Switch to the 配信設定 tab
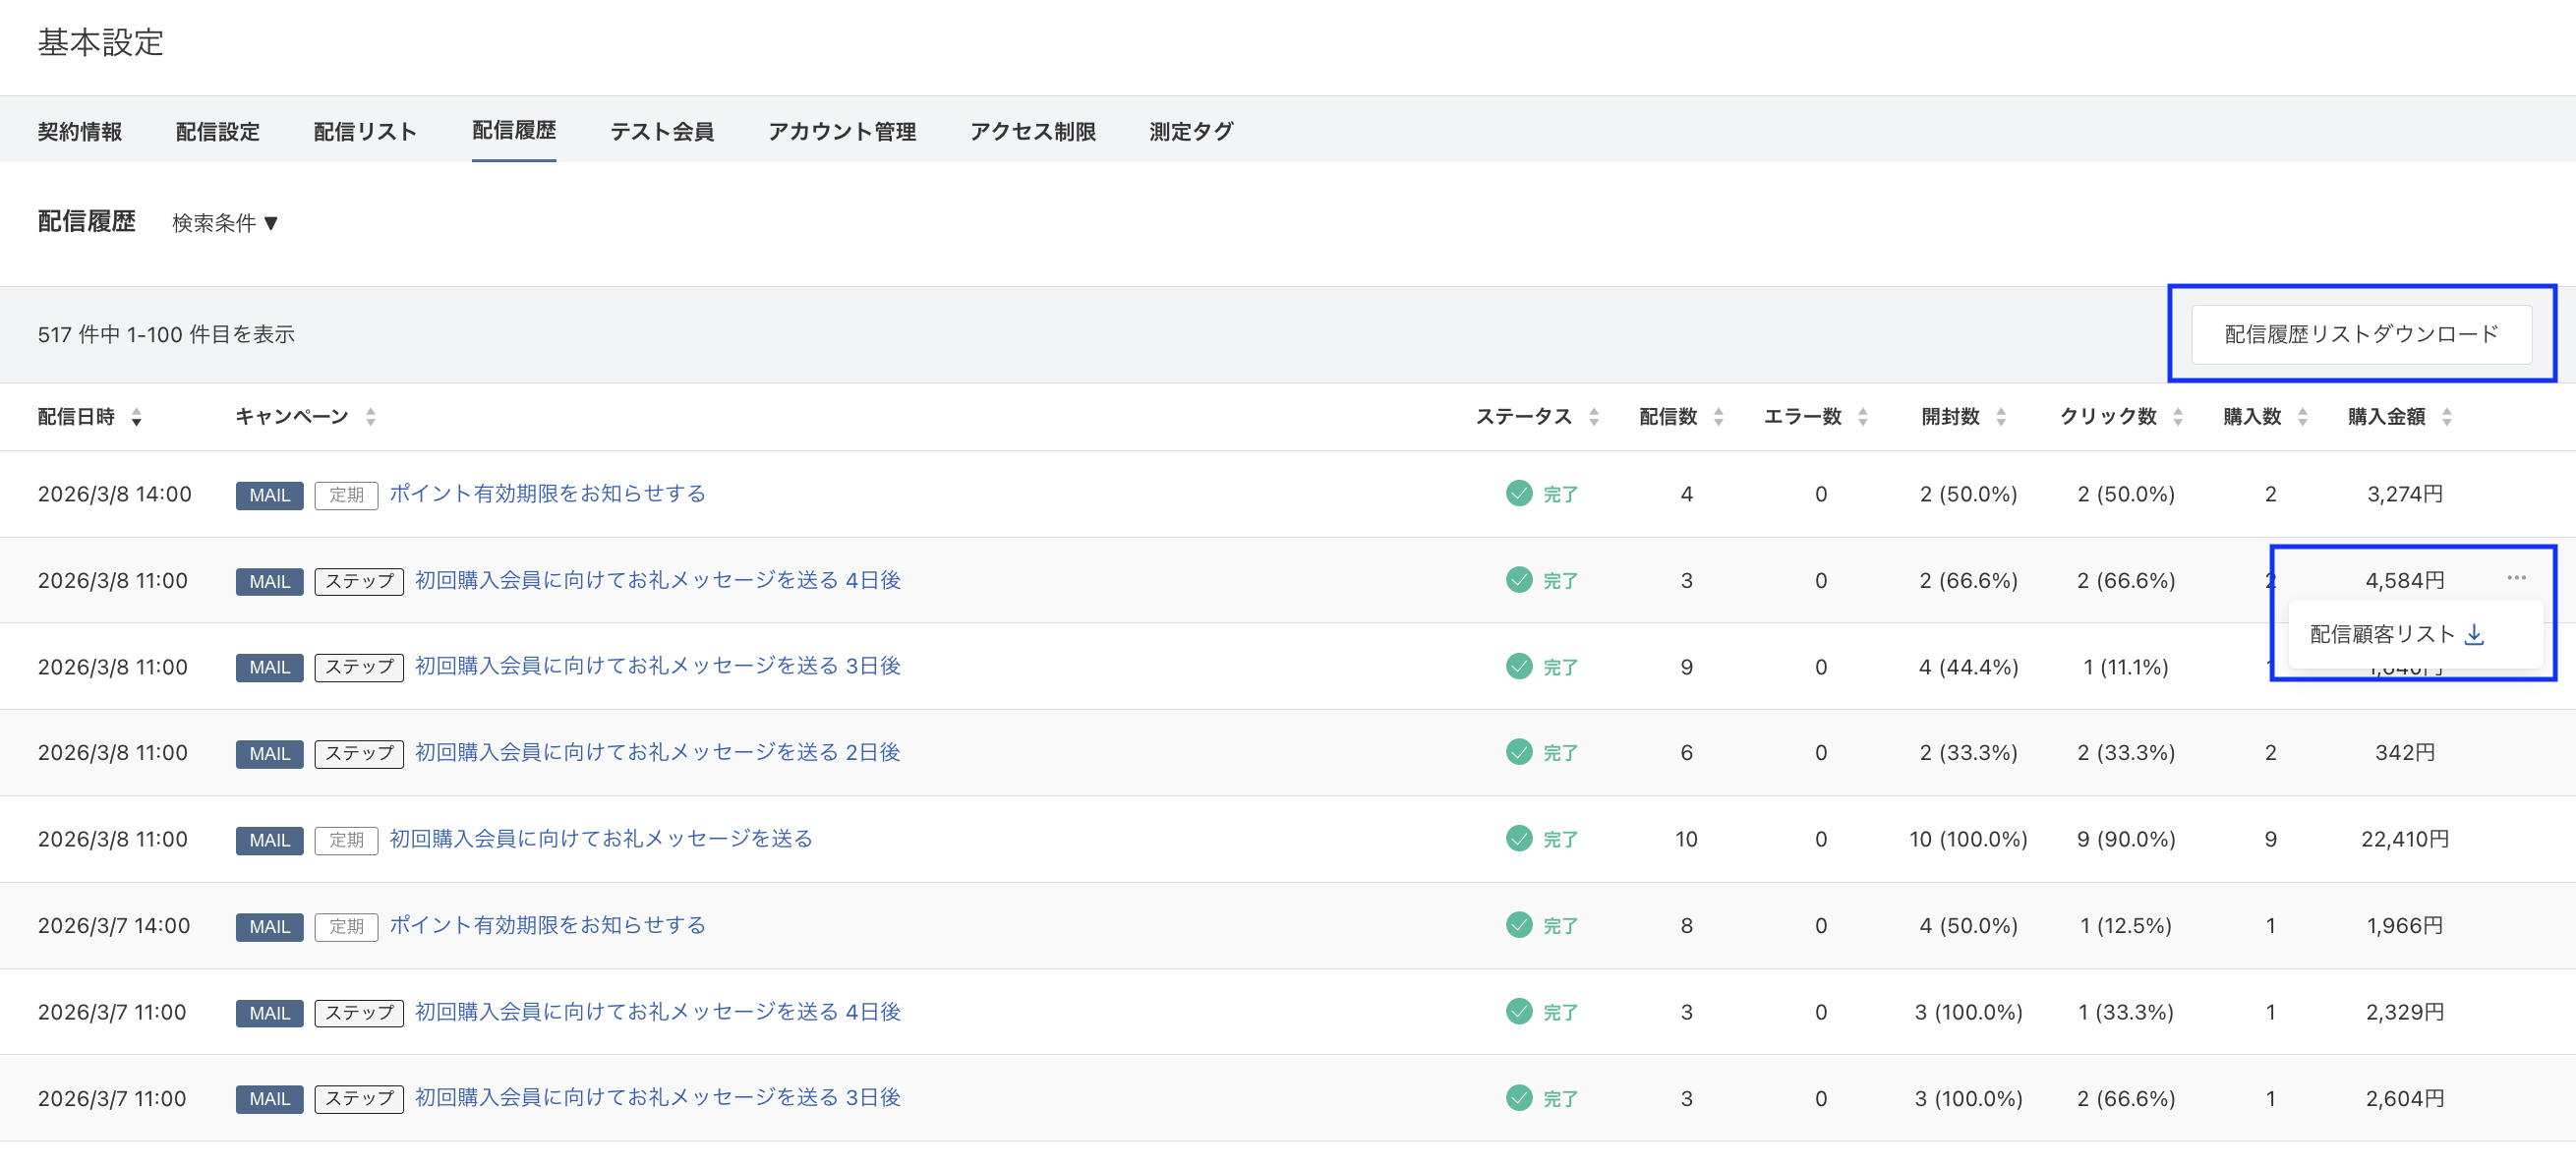 click(216, 130)
